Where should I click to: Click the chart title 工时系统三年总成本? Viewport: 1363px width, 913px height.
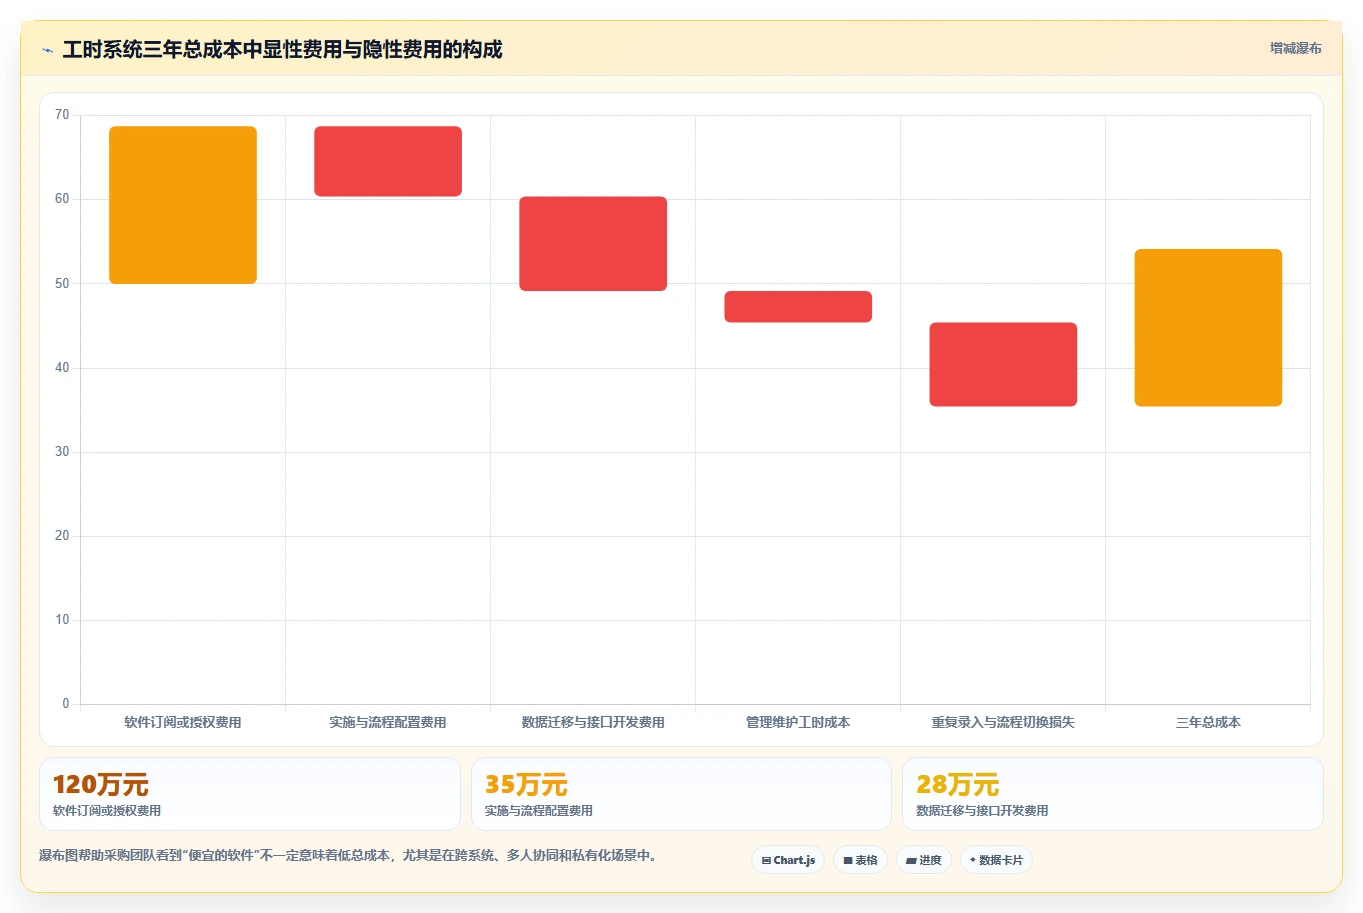282,50
